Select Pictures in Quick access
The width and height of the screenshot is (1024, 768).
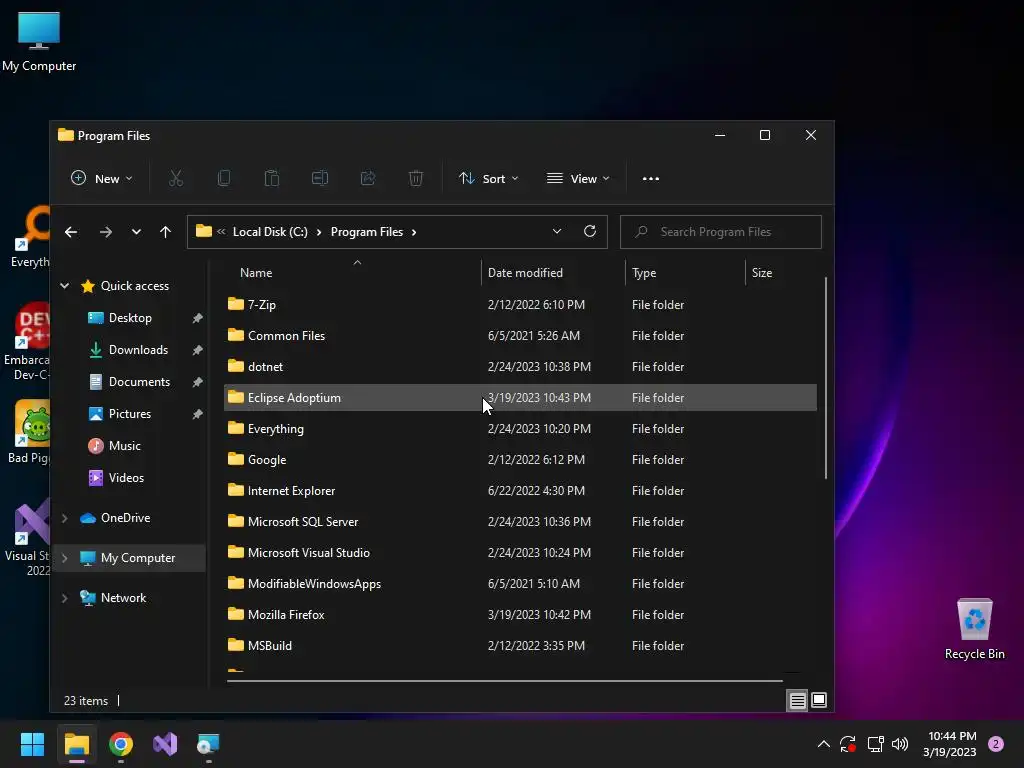click(x=129, y=414)
